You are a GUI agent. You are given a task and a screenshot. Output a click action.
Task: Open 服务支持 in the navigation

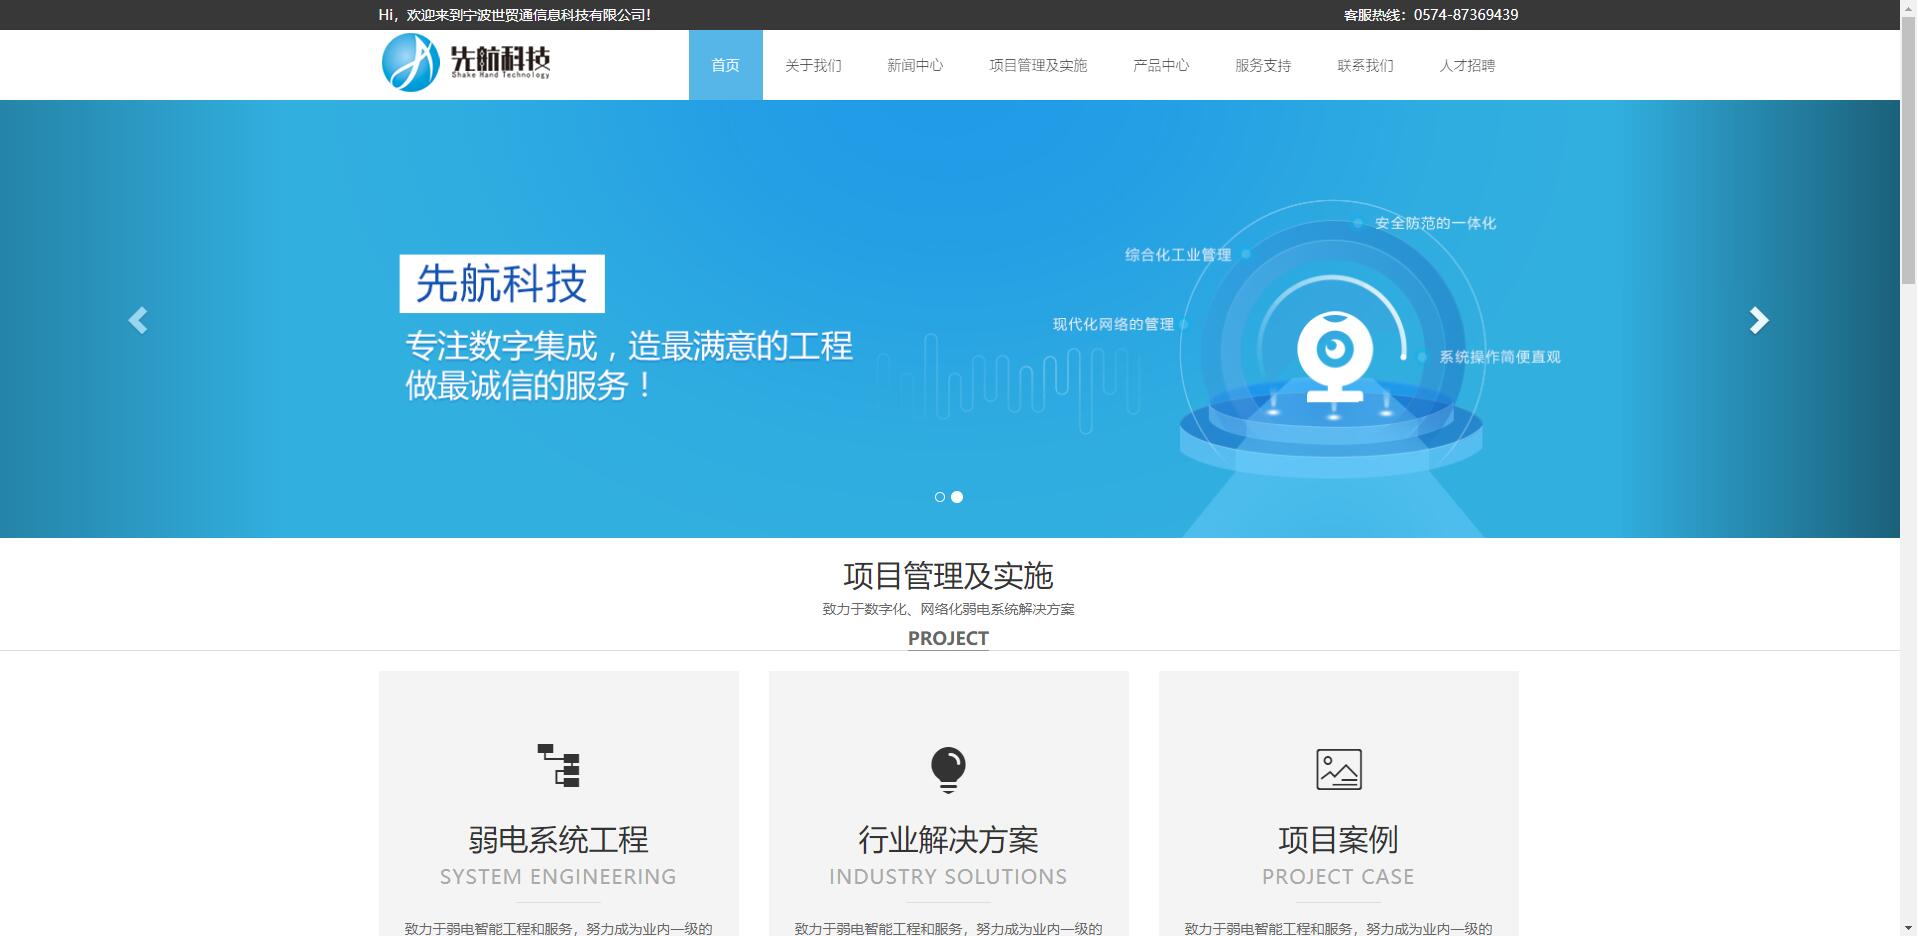click(x=1263, y=65)
